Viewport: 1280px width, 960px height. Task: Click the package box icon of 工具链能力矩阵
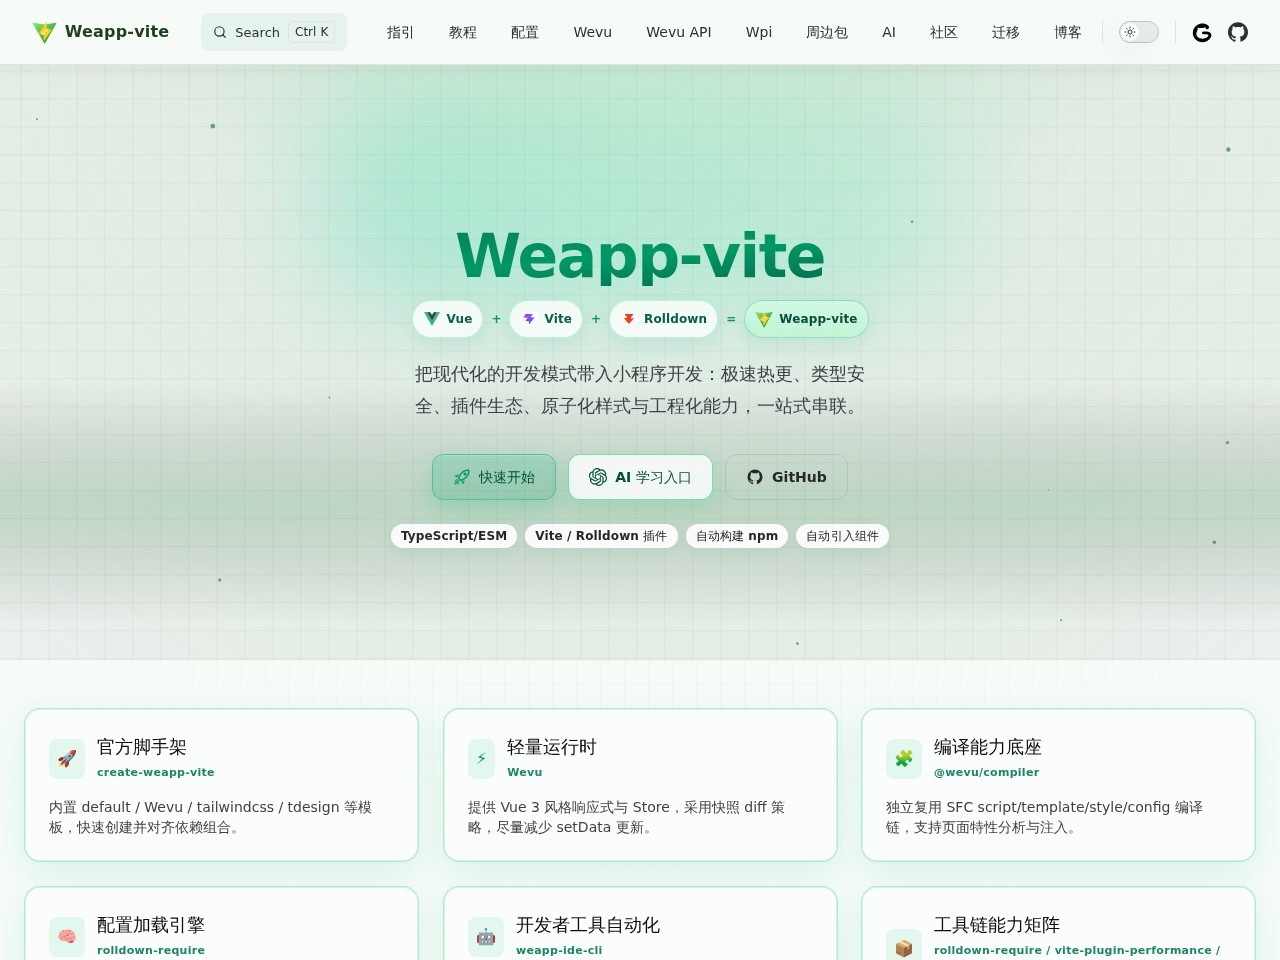coord(904,947)
